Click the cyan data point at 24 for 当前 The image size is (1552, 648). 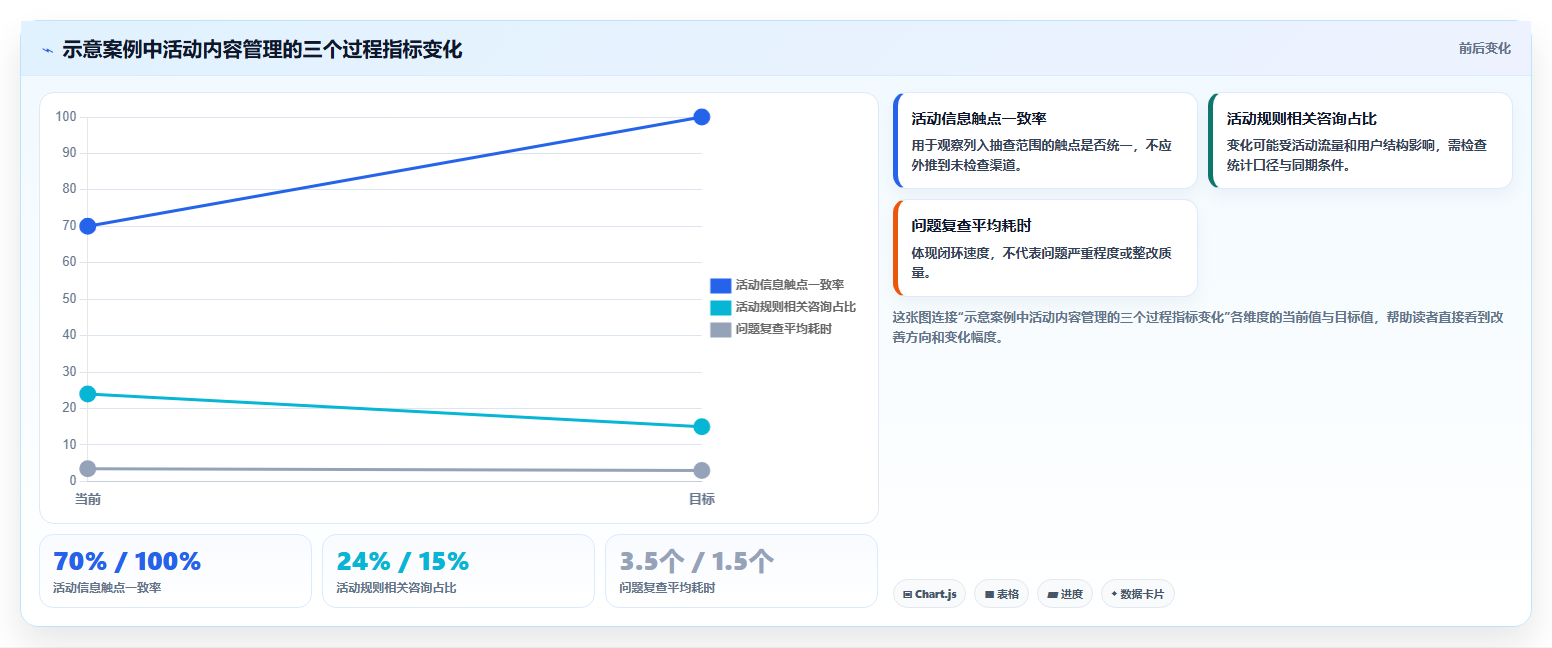(88, 394)
